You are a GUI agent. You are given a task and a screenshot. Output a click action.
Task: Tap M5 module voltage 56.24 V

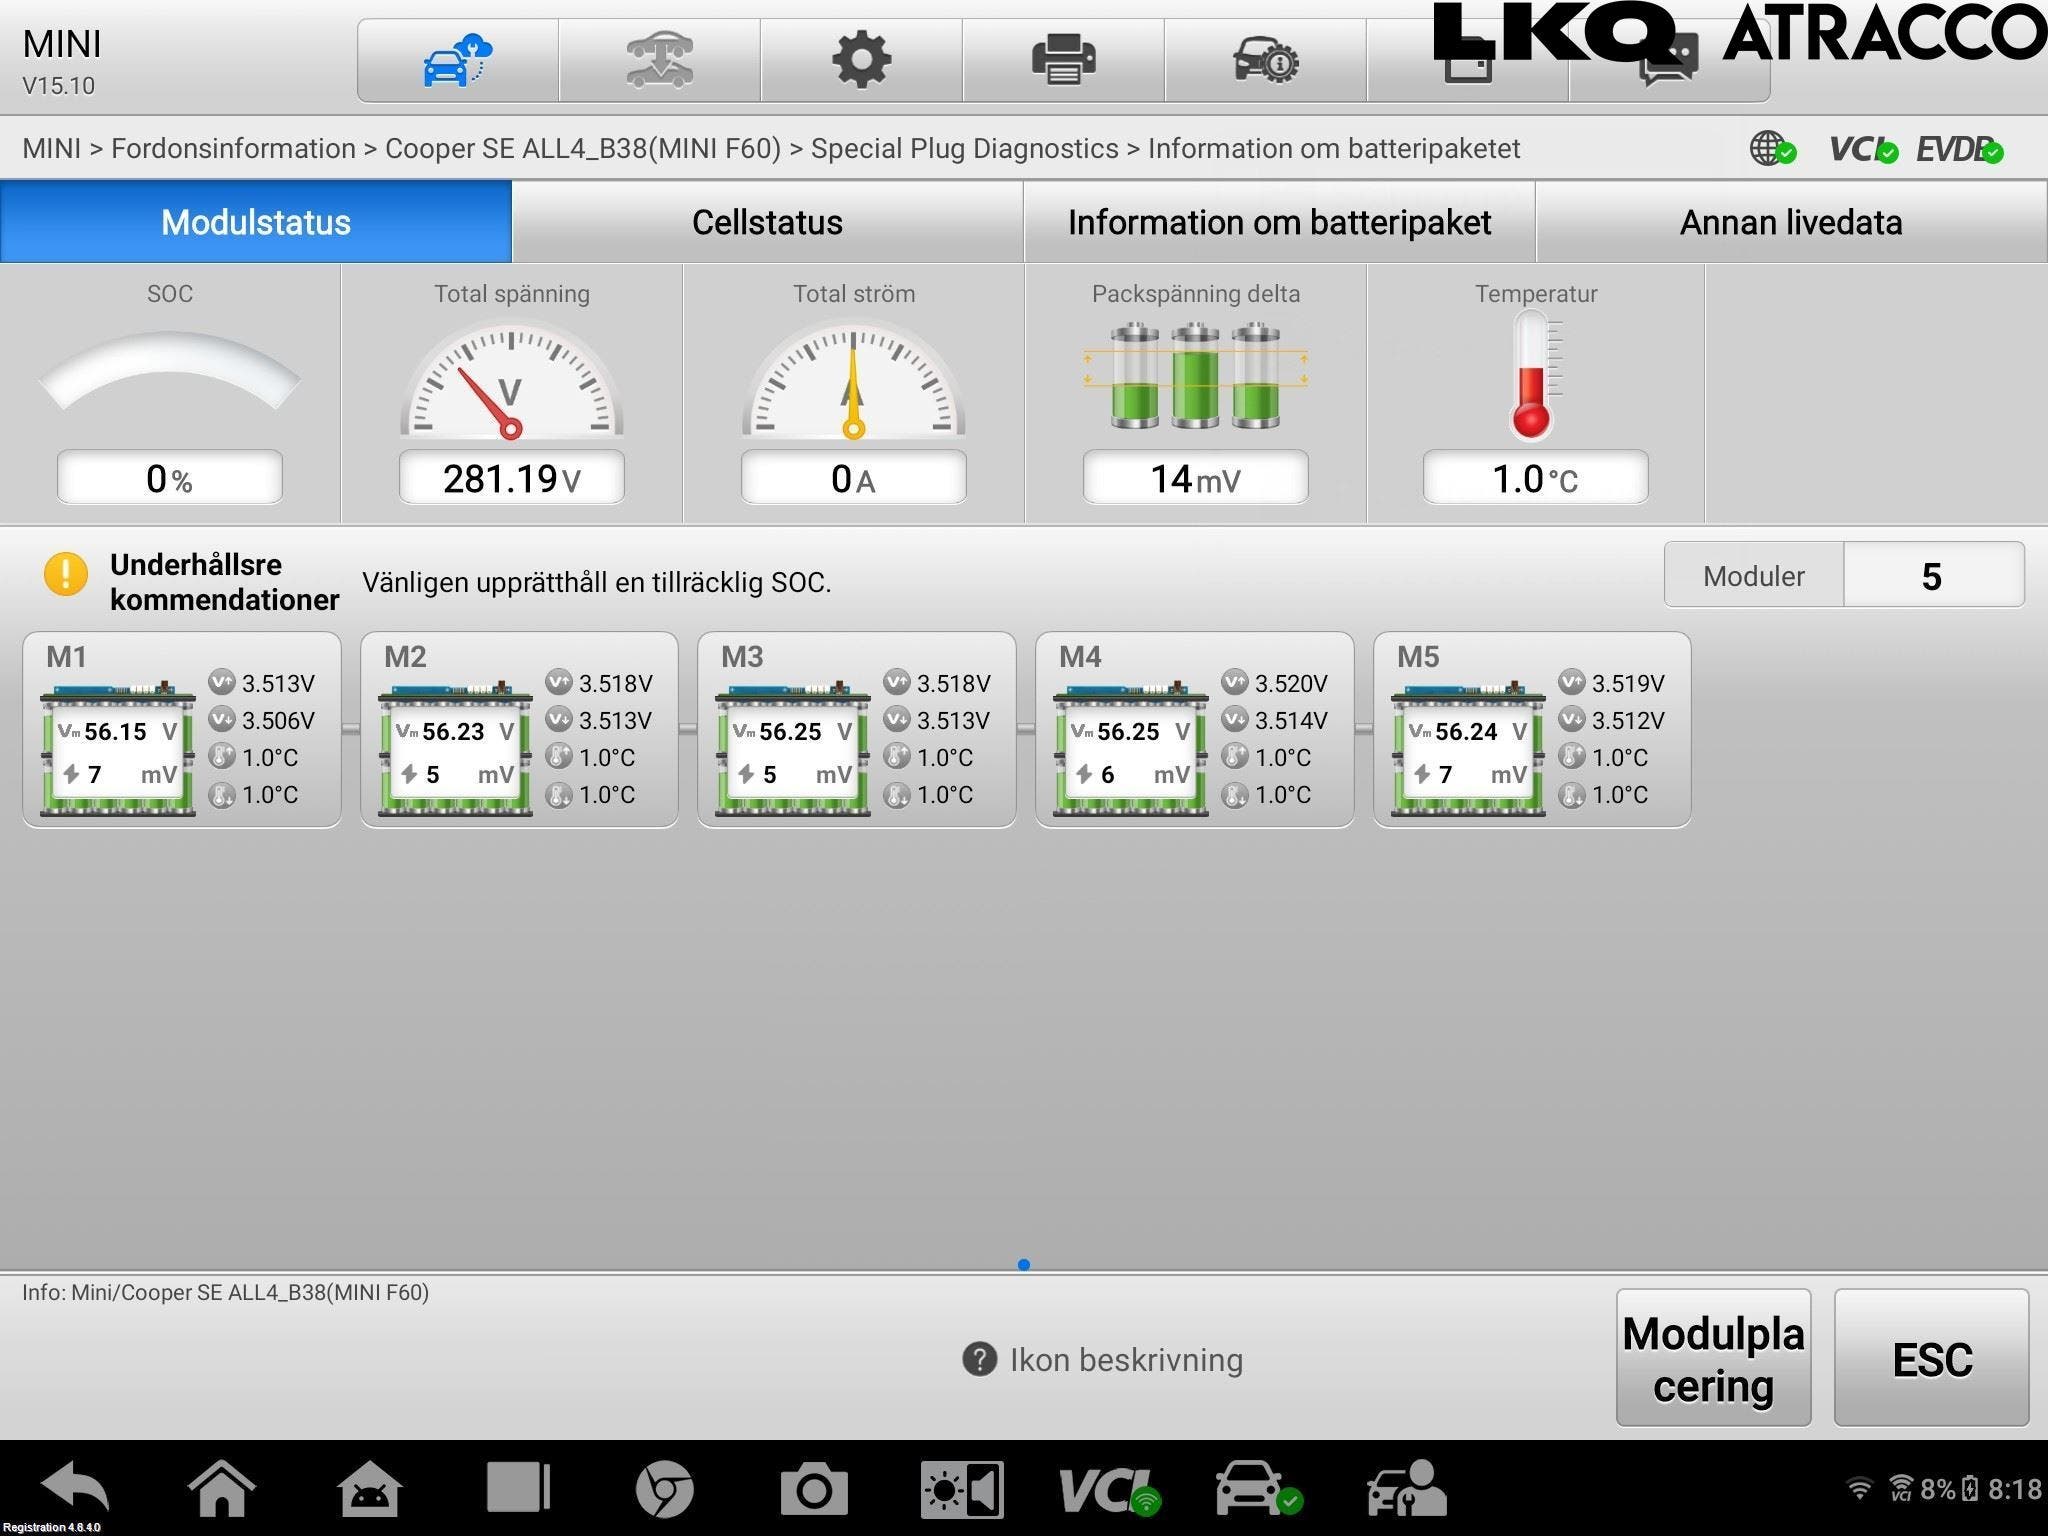pos(1468,731)
